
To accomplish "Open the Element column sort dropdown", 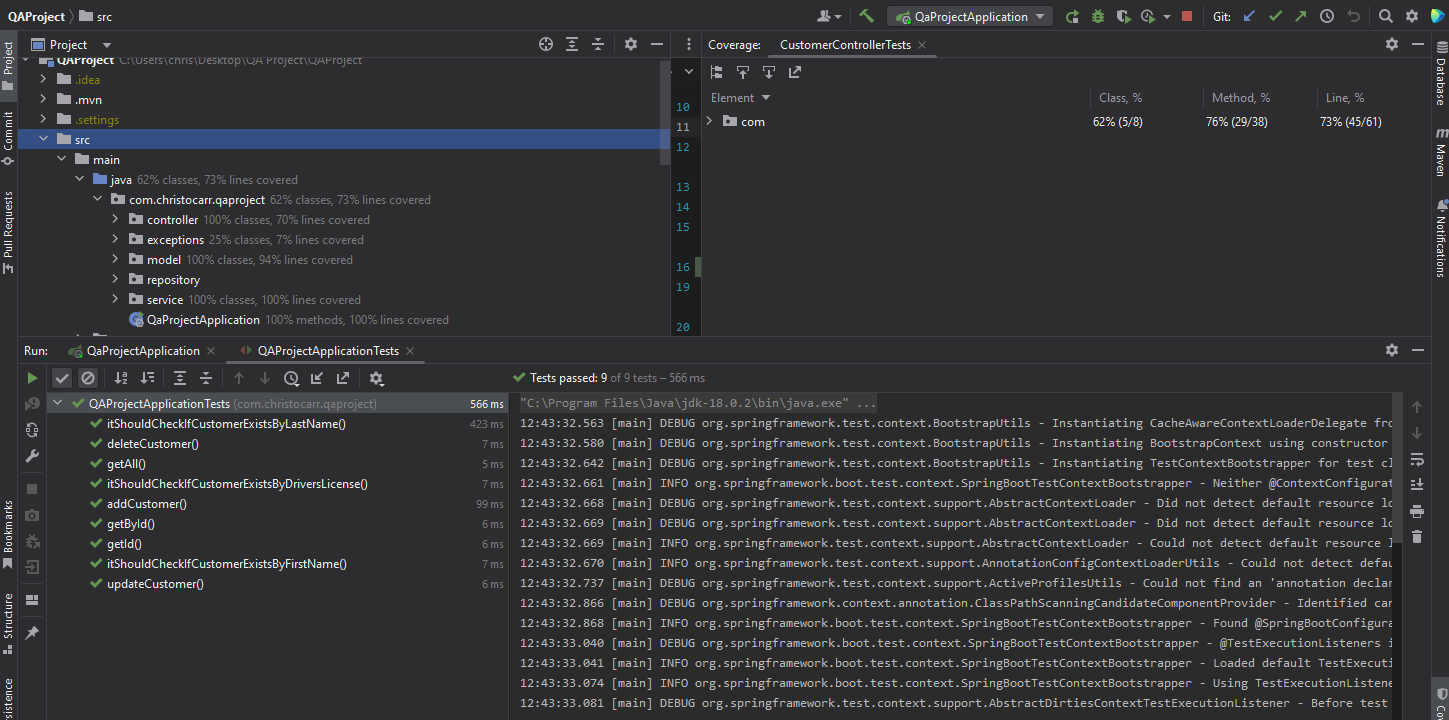I will [766, 98].
